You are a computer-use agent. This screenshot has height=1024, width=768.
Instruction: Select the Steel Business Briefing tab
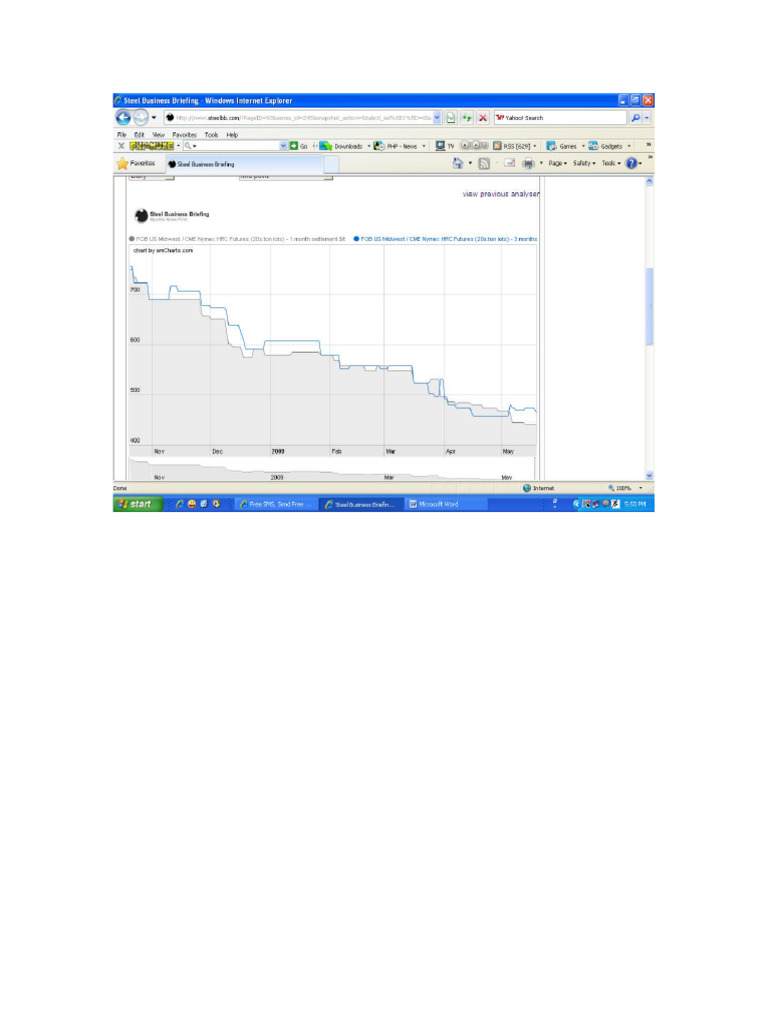pos(244,164)
